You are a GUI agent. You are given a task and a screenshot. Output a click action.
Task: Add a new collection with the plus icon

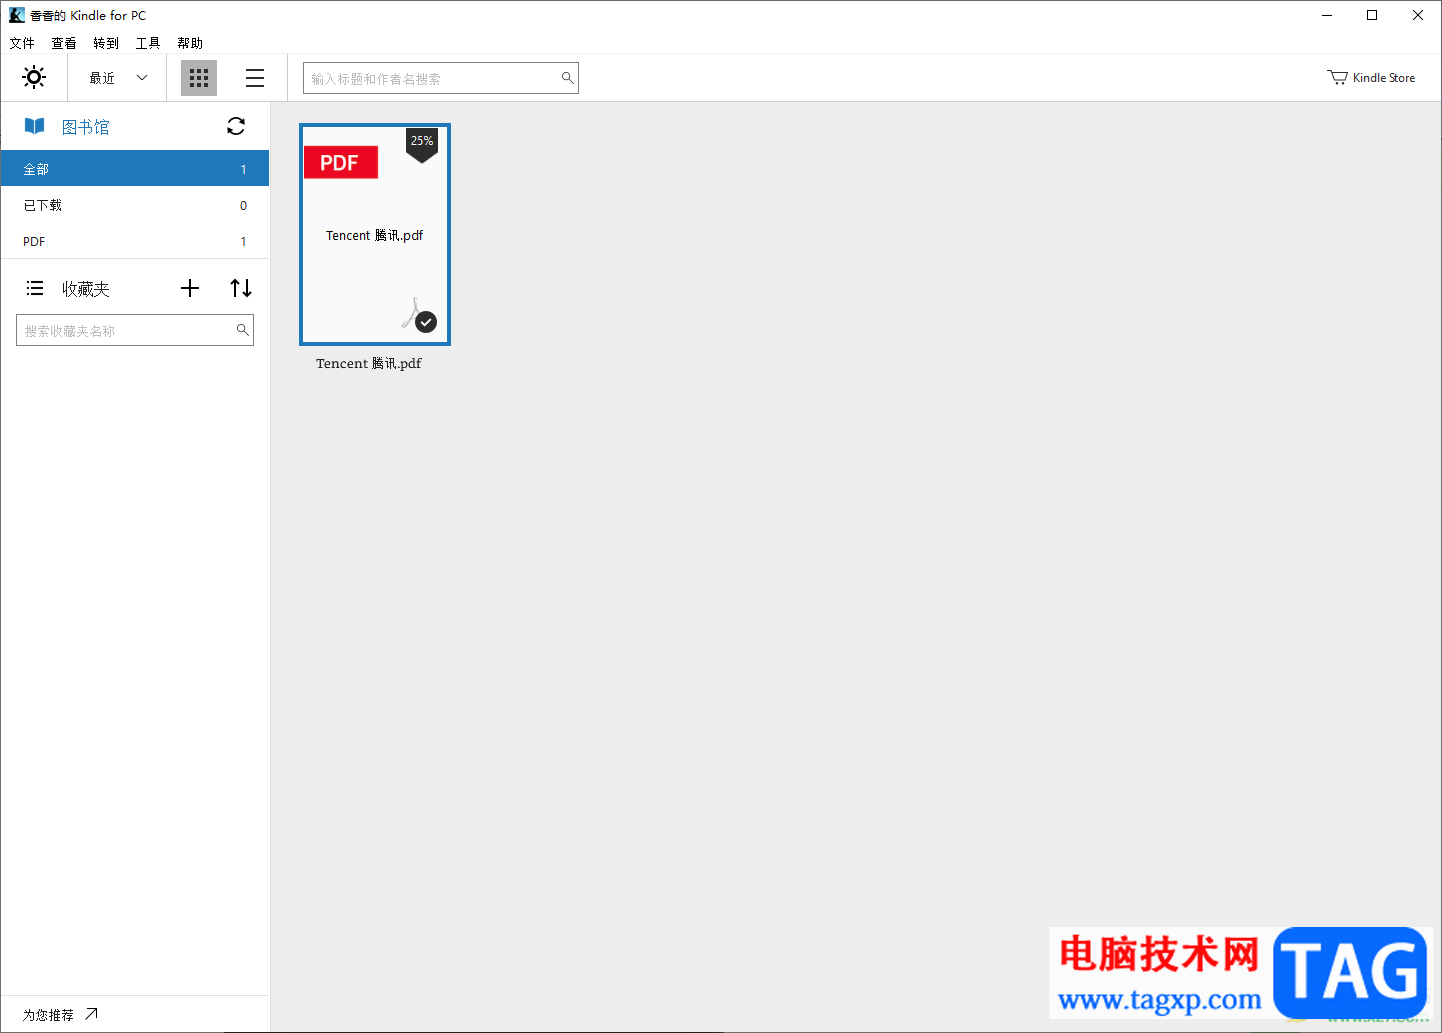point(190,288)
